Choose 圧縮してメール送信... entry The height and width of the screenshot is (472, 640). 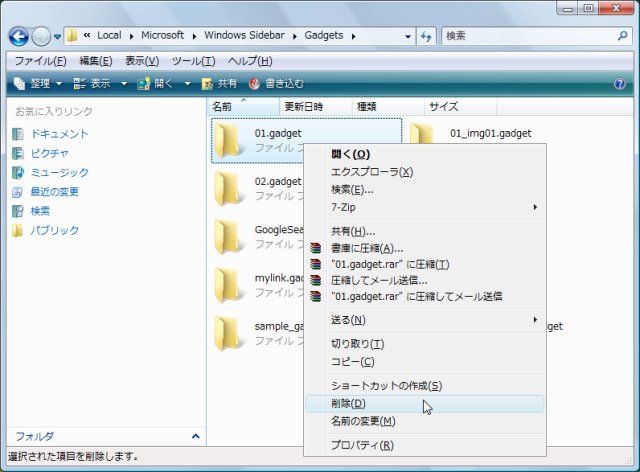(424, 281)
